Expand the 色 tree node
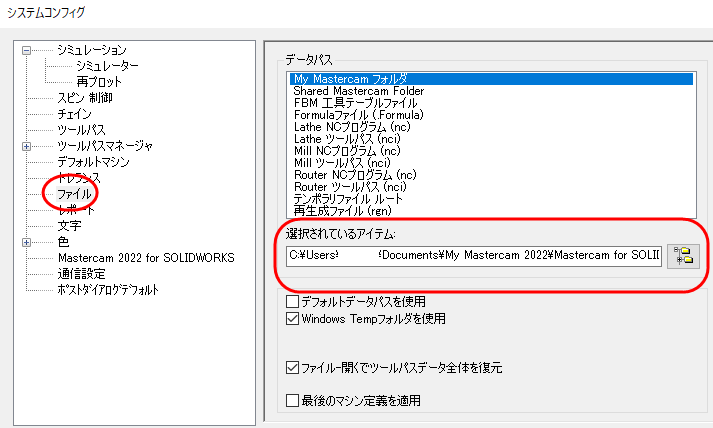This screenshot has width=713, height=428. coord(26,242)
